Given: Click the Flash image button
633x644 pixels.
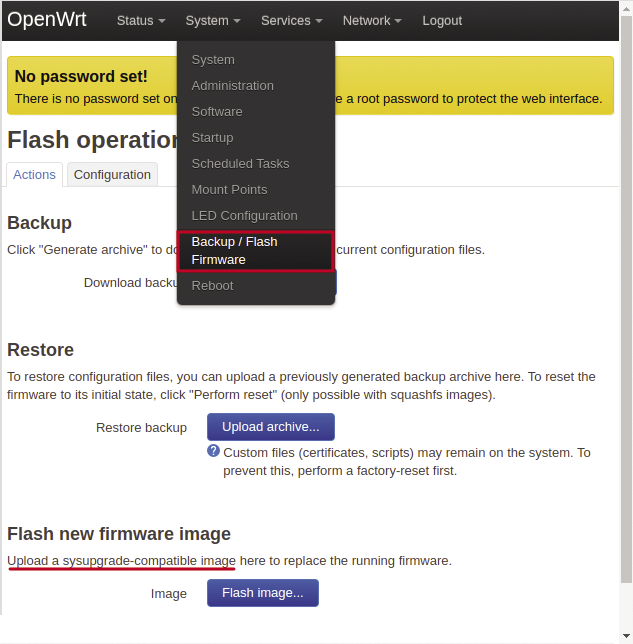Looking at the screenshot, I should 262,593.
